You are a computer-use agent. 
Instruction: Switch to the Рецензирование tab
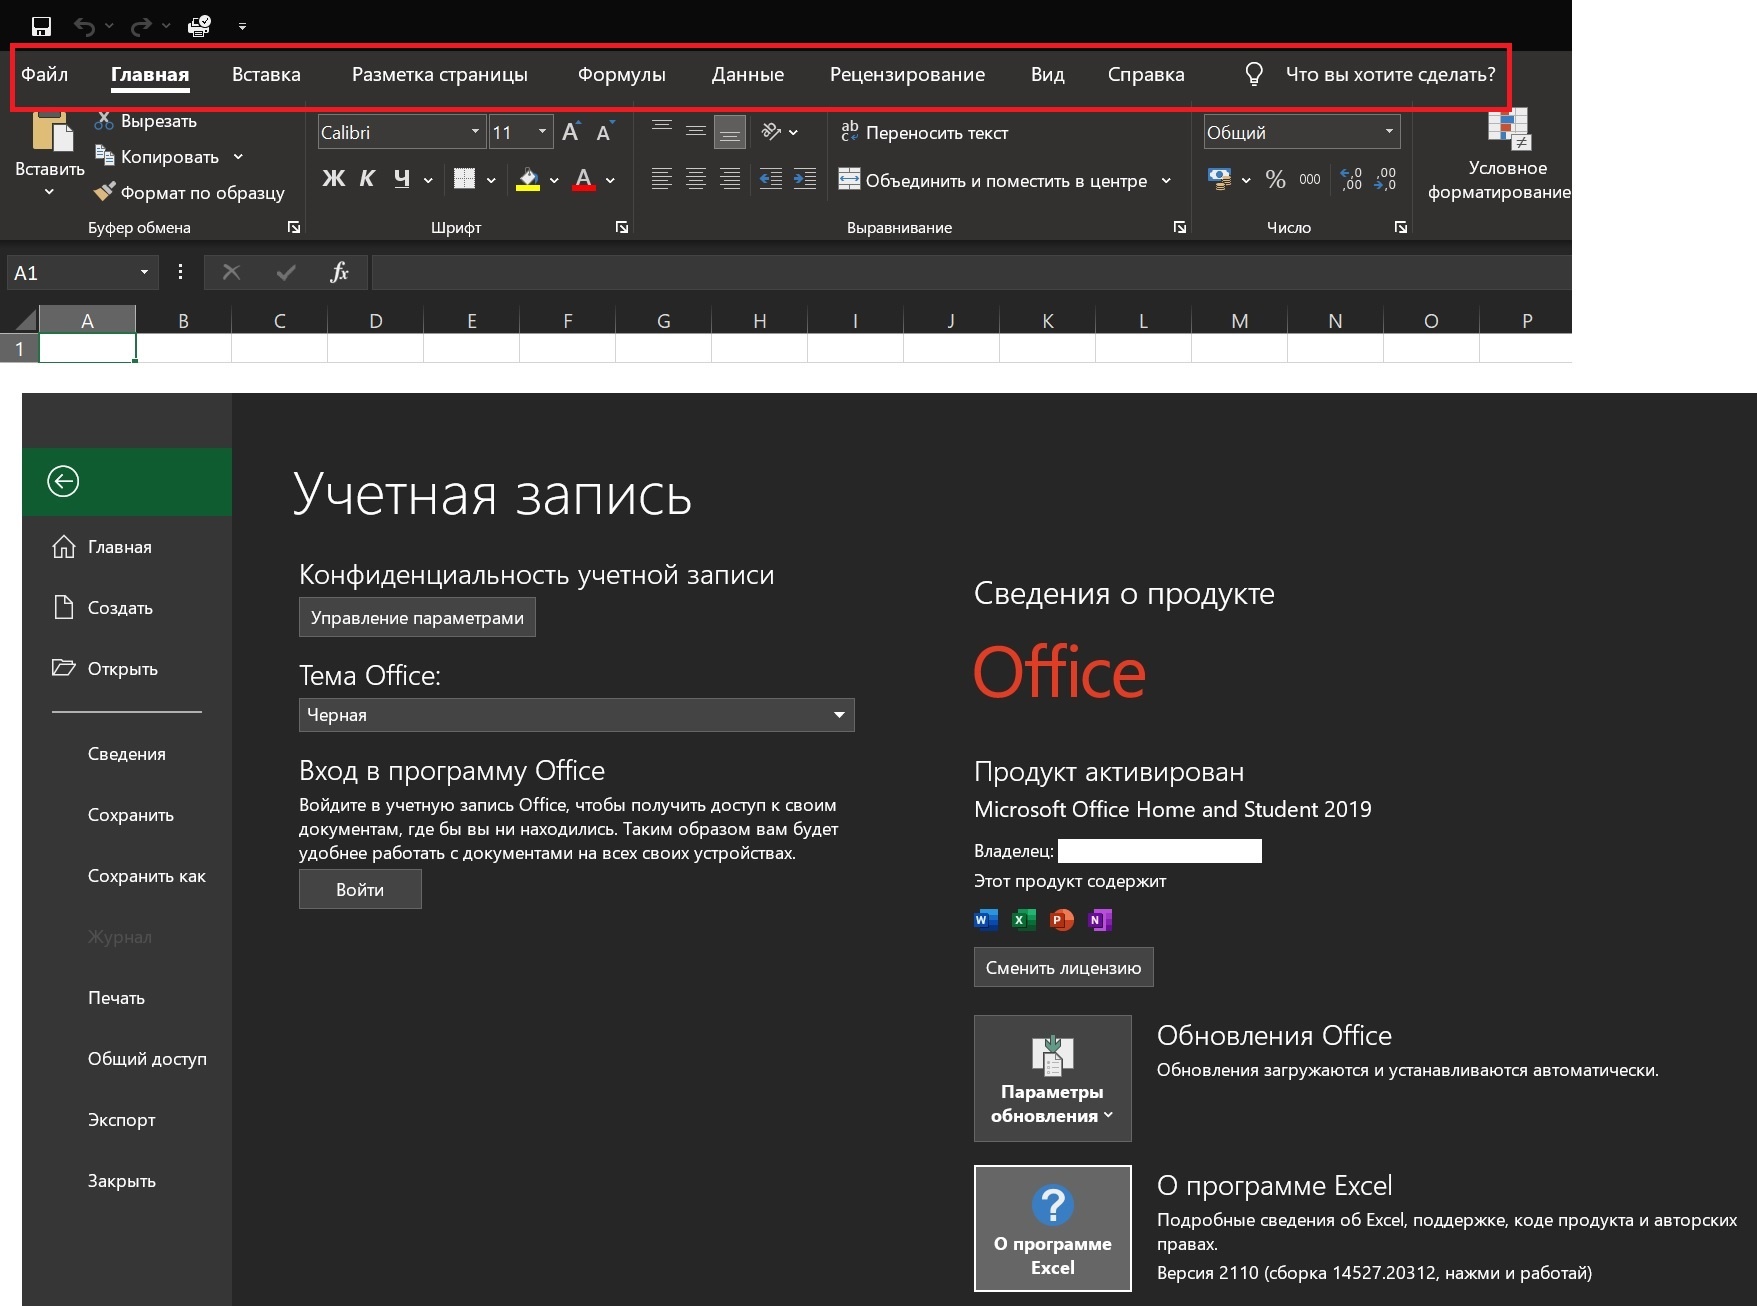pos(907,74)
